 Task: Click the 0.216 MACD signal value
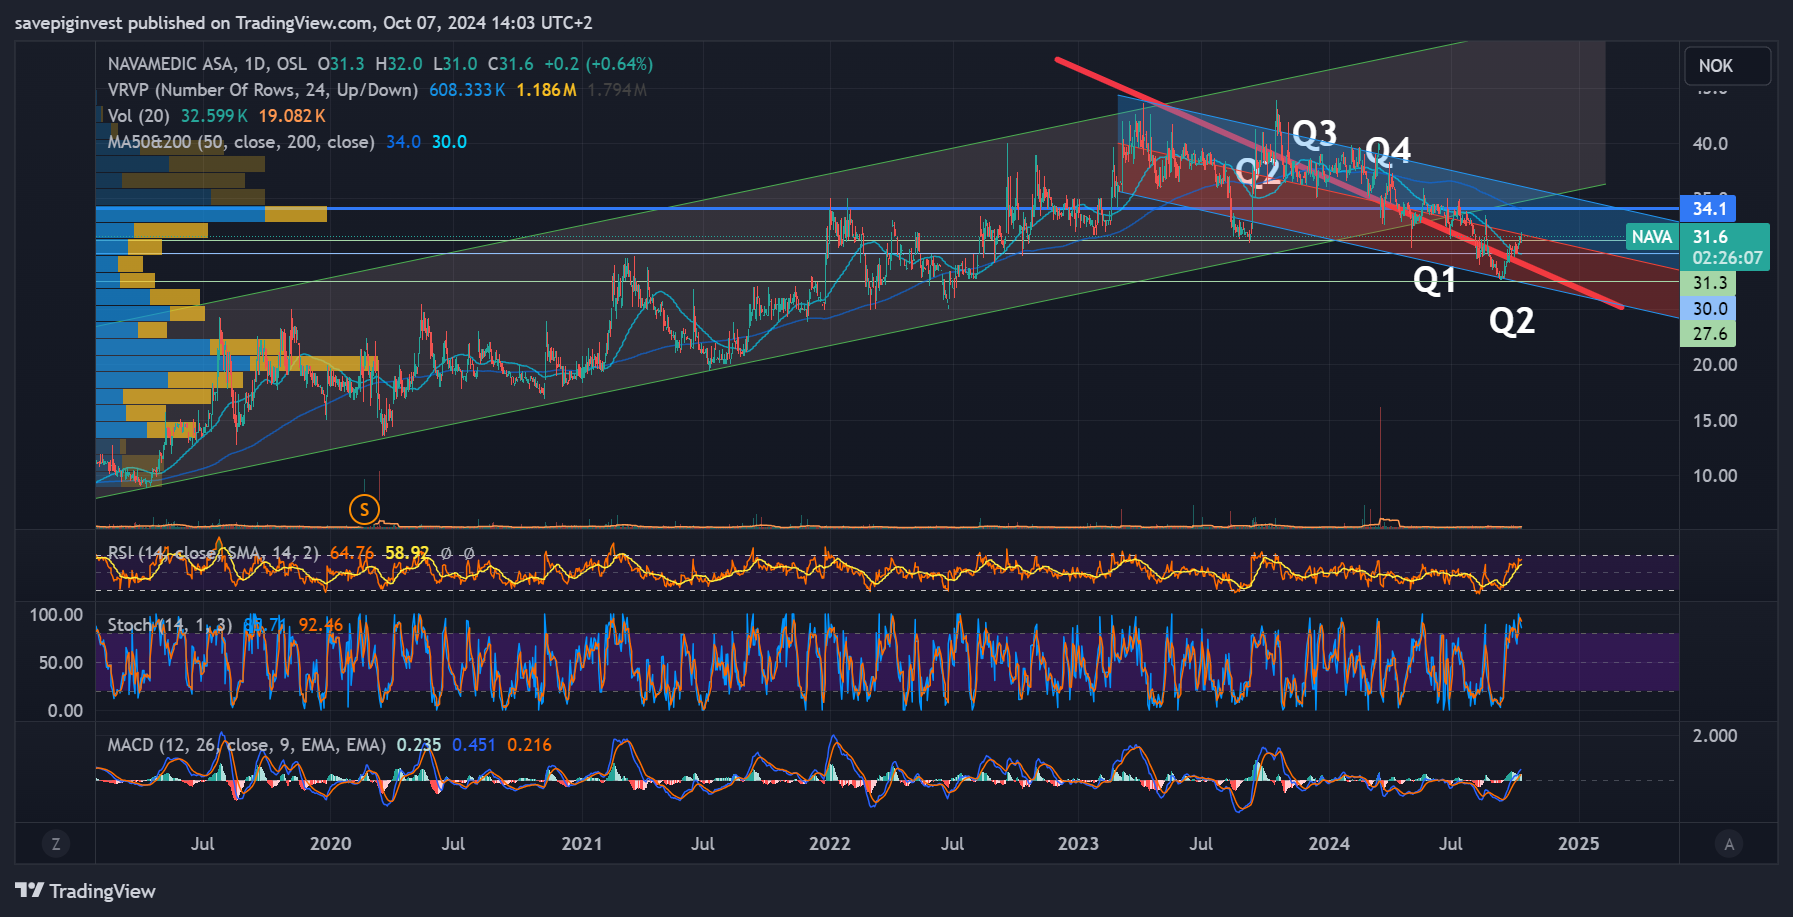pyautogui.click(x=529, y=745)
